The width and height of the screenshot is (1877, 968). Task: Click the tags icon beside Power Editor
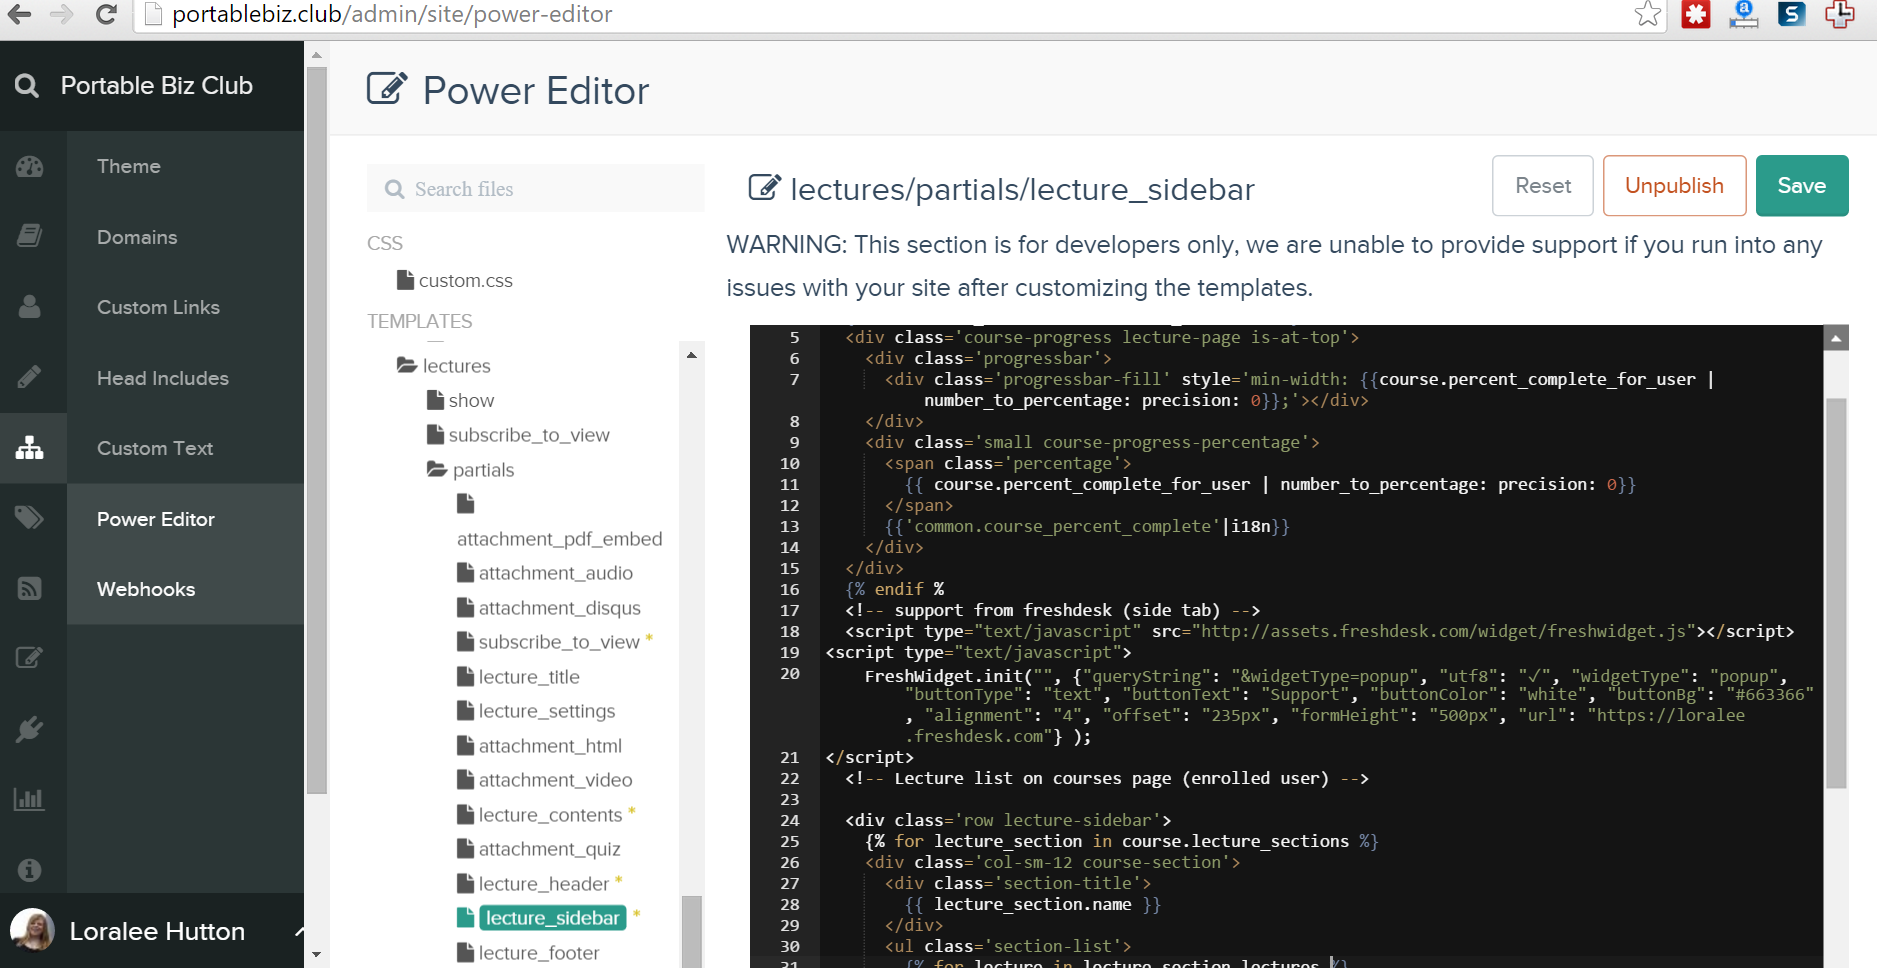point(30,517)
